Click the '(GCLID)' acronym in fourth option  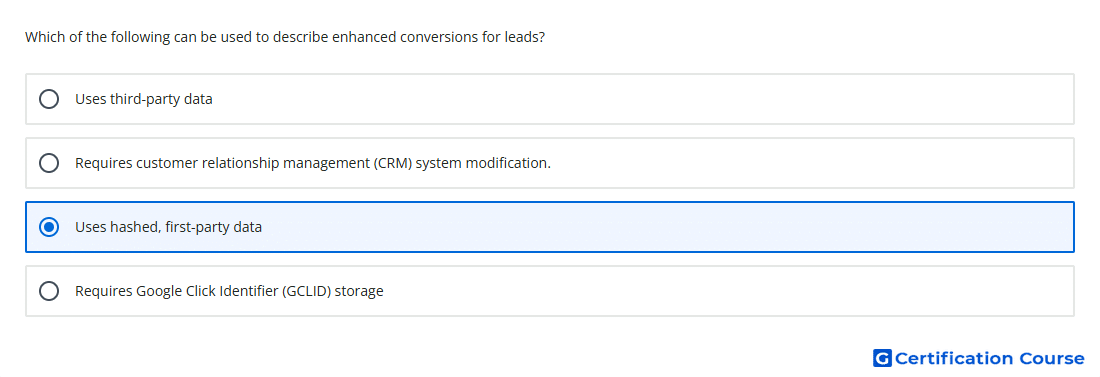[307, 291]
